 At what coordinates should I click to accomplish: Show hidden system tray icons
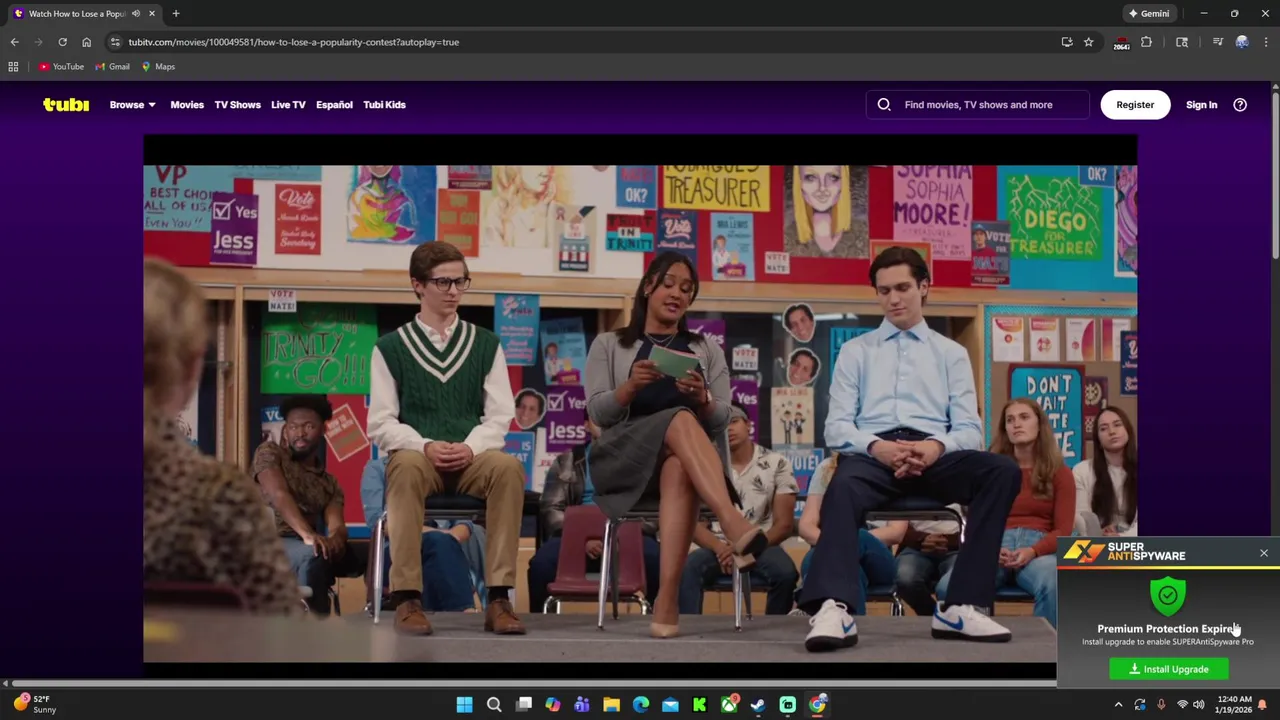(x=1118, y=705)
